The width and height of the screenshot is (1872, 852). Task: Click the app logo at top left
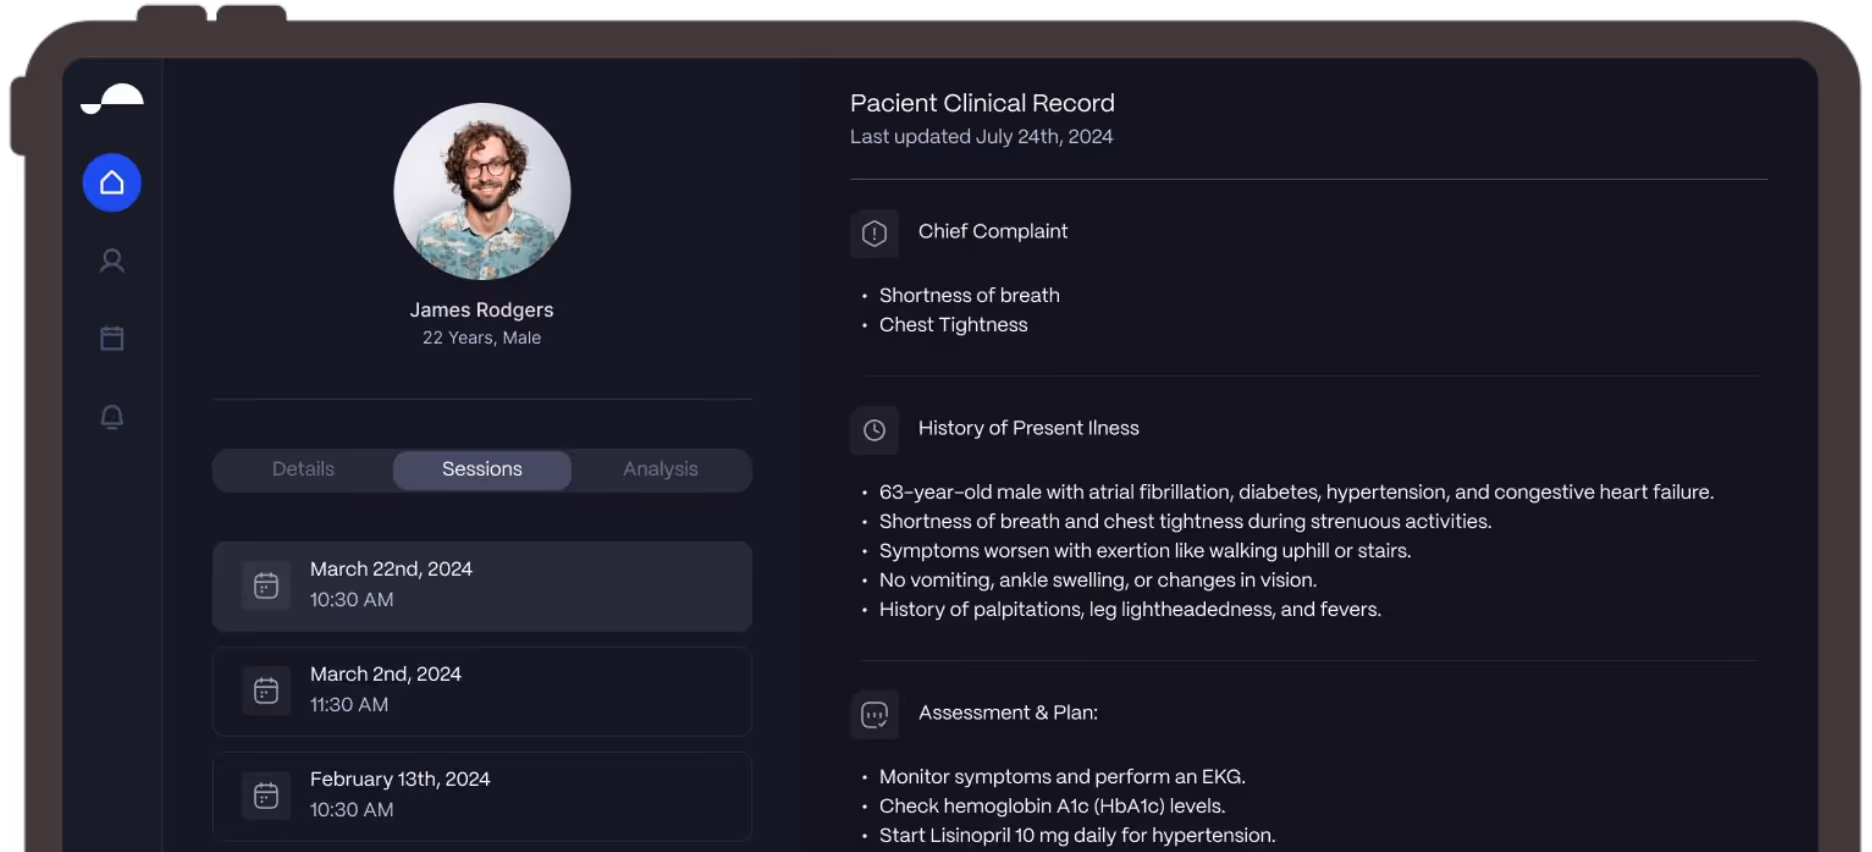111,99
